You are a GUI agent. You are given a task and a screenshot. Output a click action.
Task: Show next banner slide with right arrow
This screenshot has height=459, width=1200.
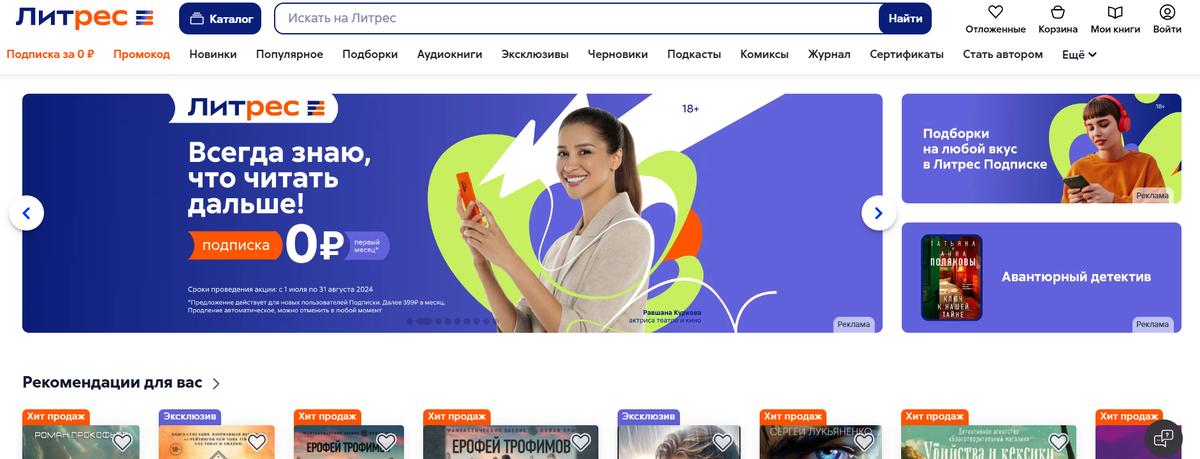[x=879, y=213]
